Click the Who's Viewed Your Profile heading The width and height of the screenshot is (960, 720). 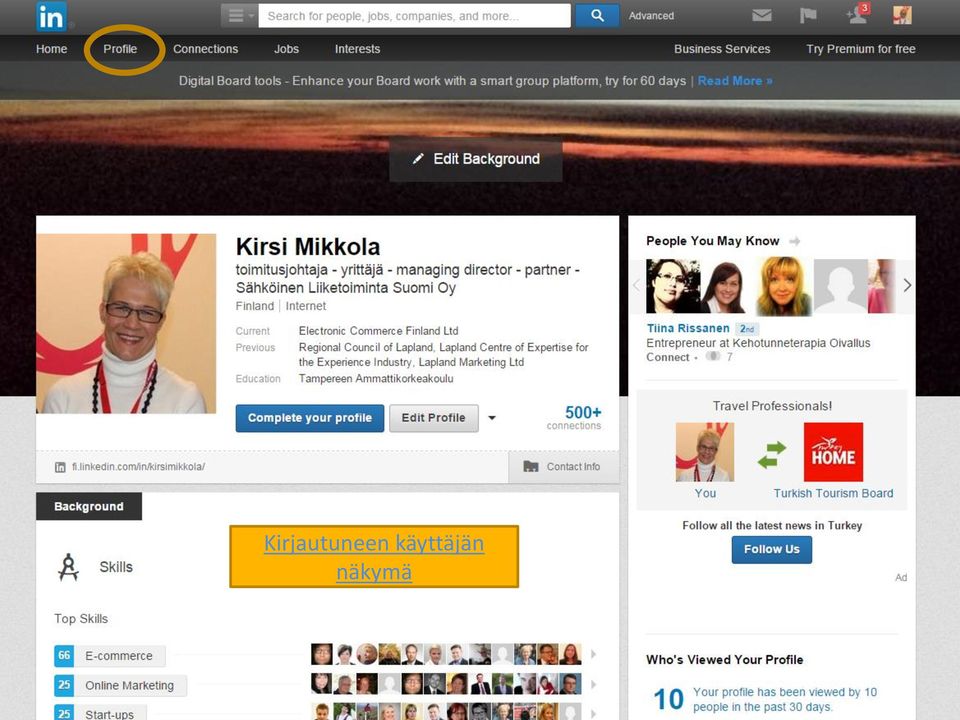click(725, 660)
